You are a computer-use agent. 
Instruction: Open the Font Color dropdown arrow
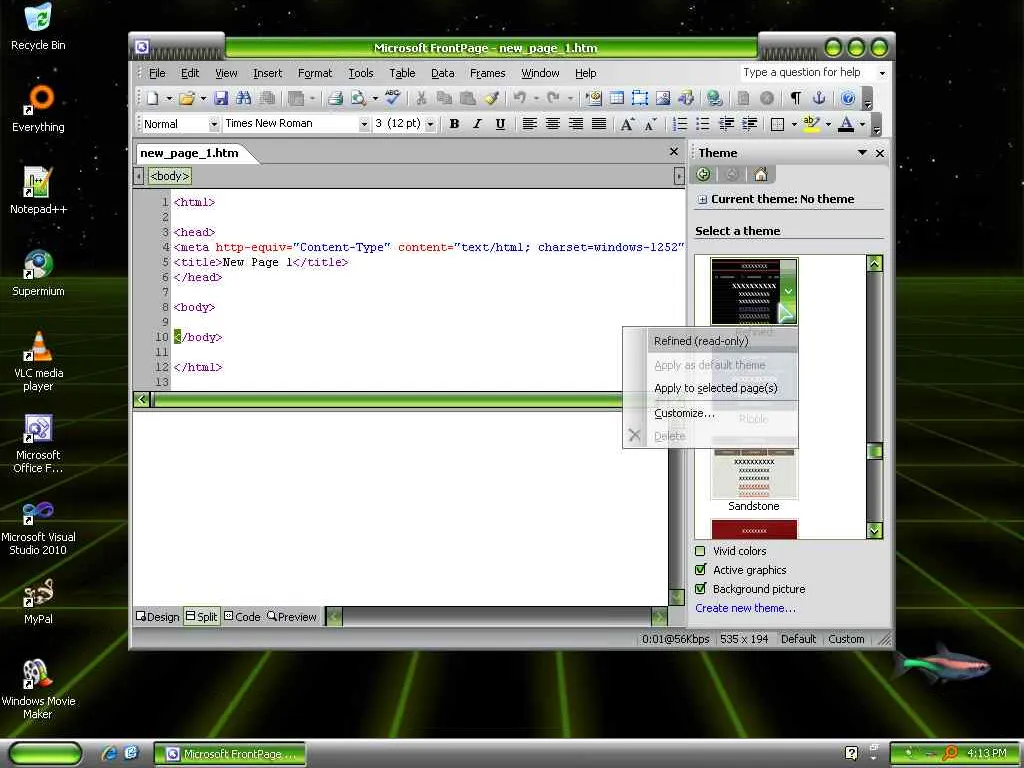[862, 124]
